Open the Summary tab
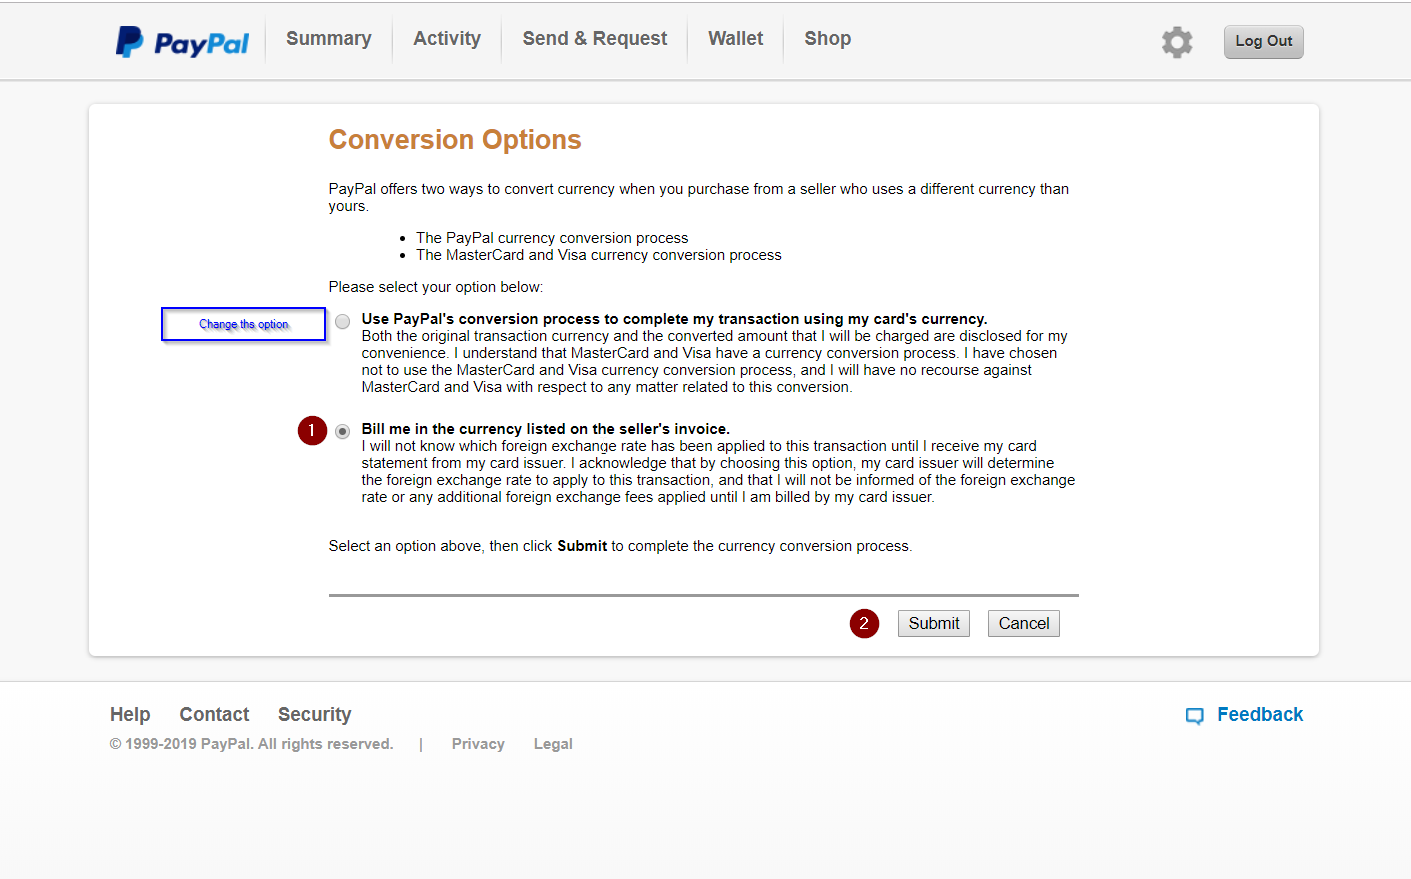 (328, 39)
